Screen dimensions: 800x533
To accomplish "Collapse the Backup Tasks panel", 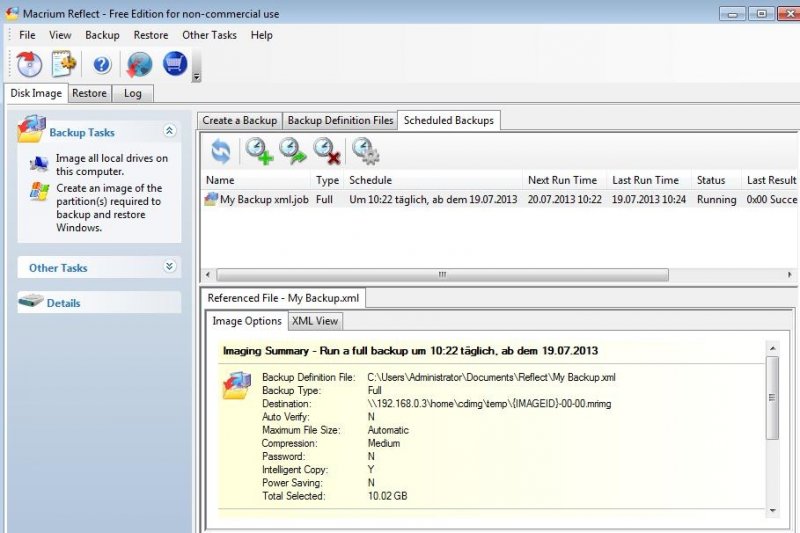I will pos(170,131).
